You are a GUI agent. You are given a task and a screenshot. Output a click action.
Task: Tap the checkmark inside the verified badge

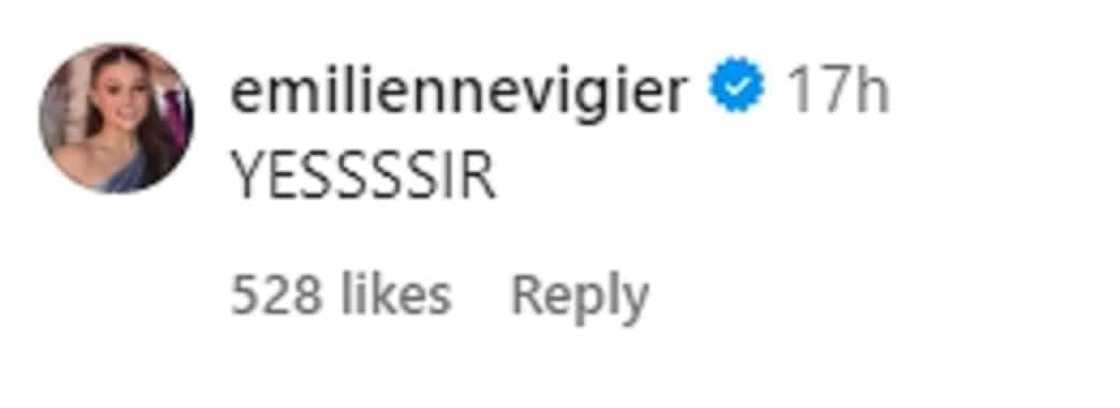[736, 85]
